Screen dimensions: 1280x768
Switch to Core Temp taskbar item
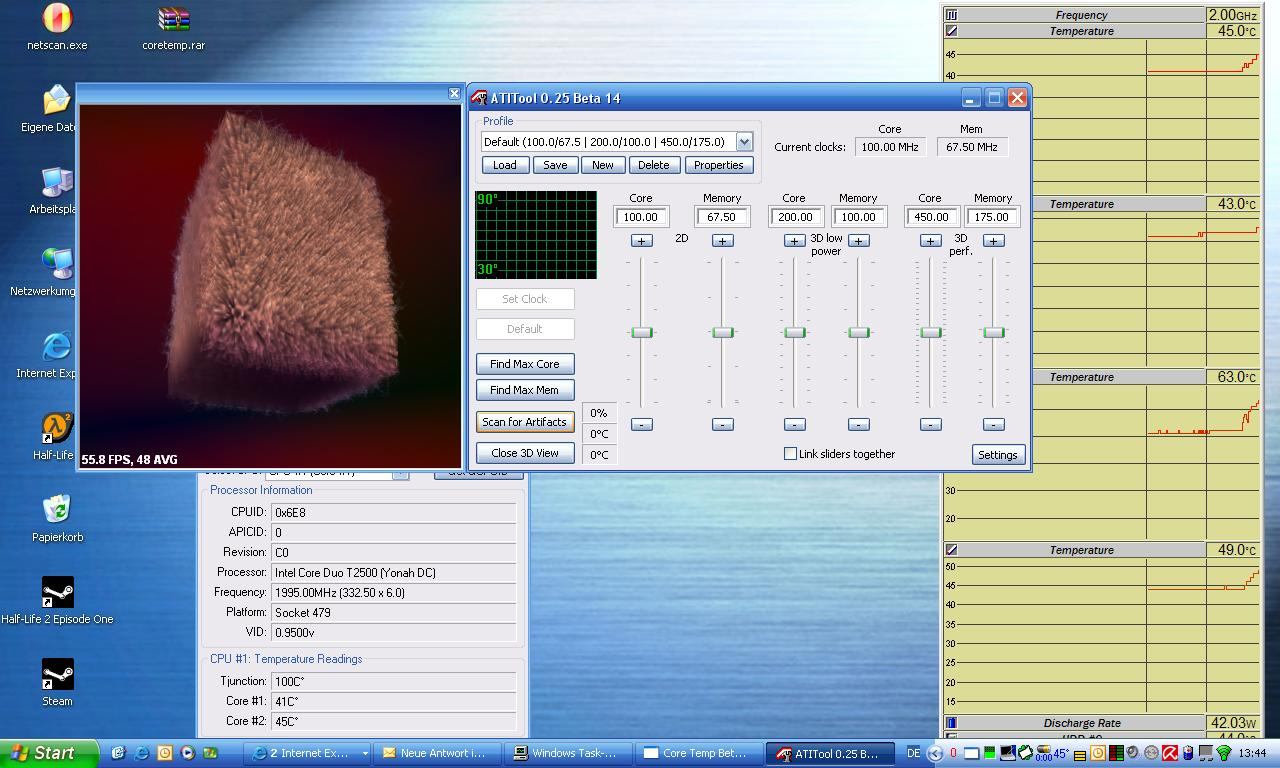pyautogui.click(x=696, y=753)
